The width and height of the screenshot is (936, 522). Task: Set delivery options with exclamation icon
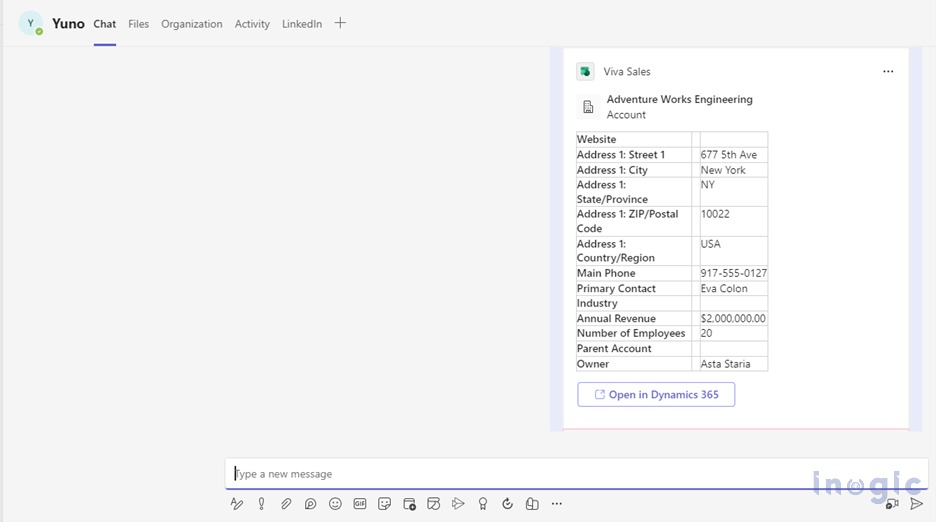[261, 504]
